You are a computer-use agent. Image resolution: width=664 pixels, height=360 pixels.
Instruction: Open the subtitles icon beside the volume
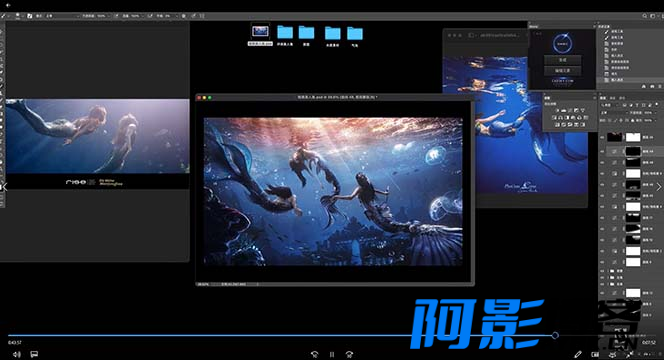pyautogui.click(x=34, y=354)
